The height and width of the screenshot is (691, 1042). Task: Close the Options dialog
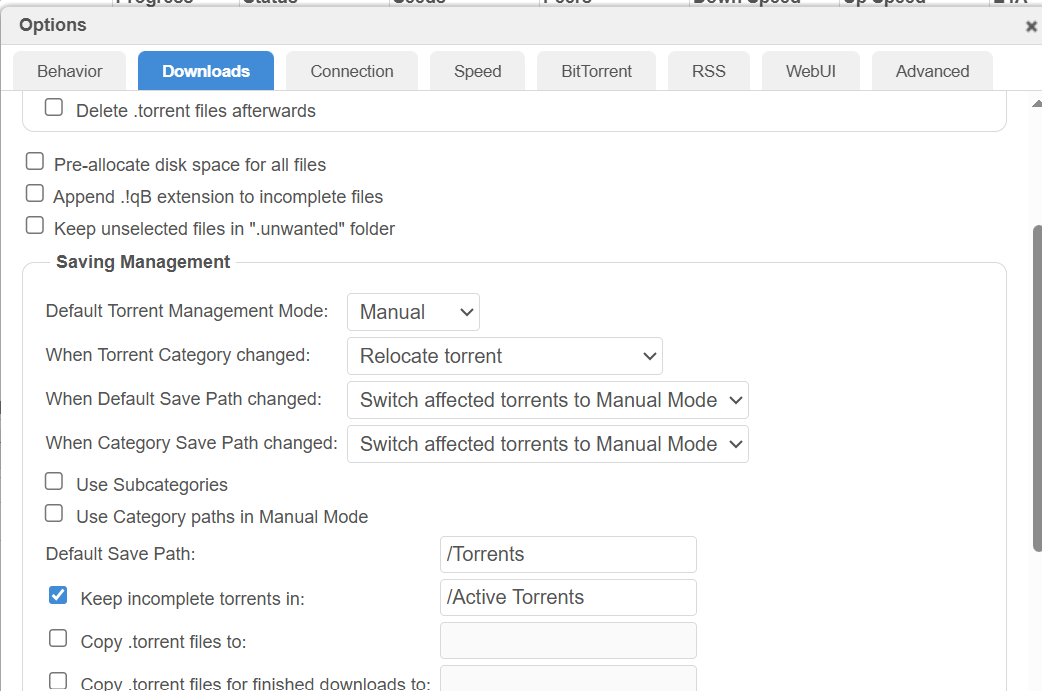pos(1031,27)
